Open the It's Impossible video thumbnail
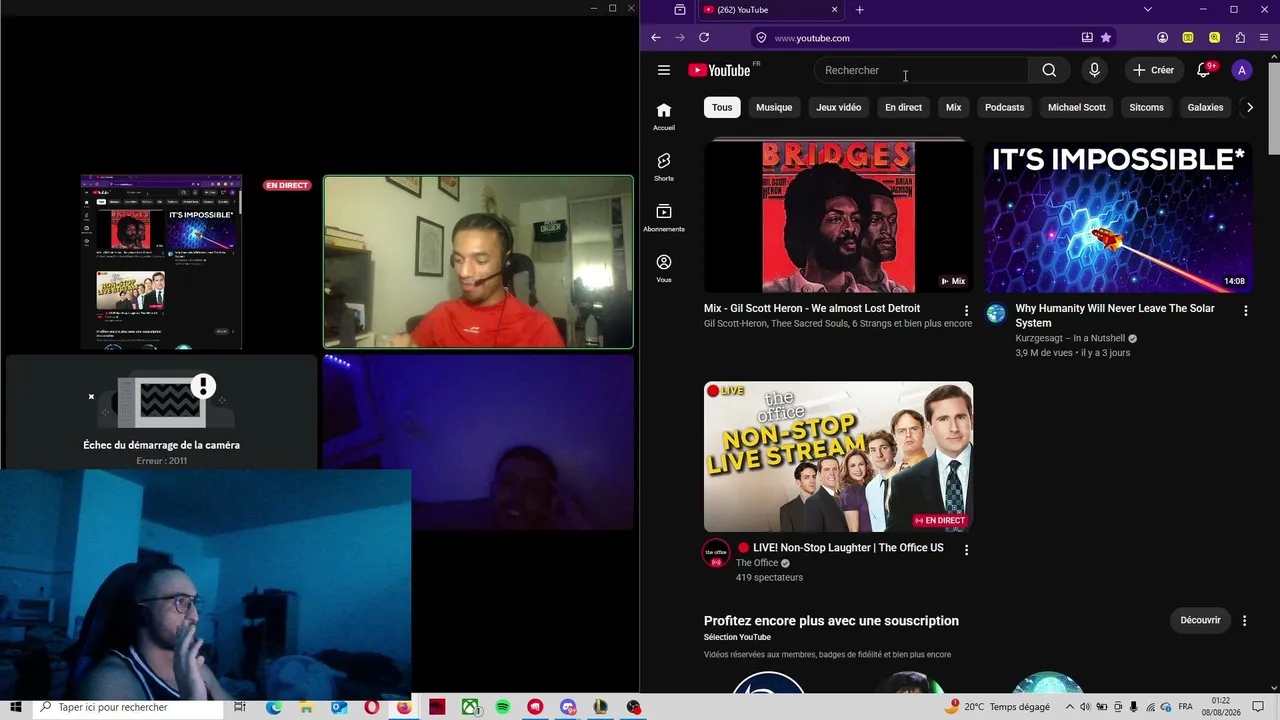 [1118, 217]
